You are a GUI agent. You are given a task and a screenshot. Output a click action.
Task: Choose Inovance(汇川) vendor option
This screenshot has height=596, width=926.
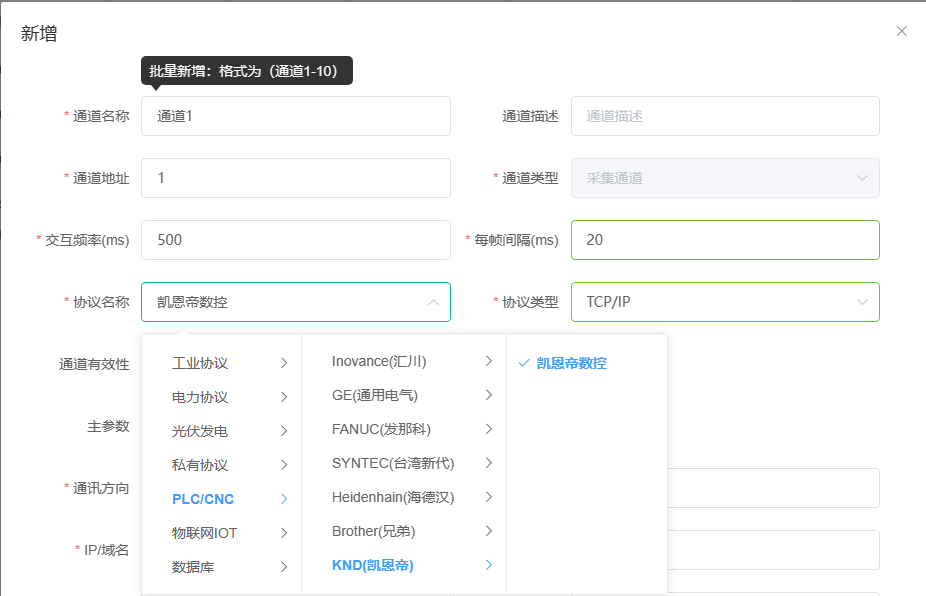(404, 361)
